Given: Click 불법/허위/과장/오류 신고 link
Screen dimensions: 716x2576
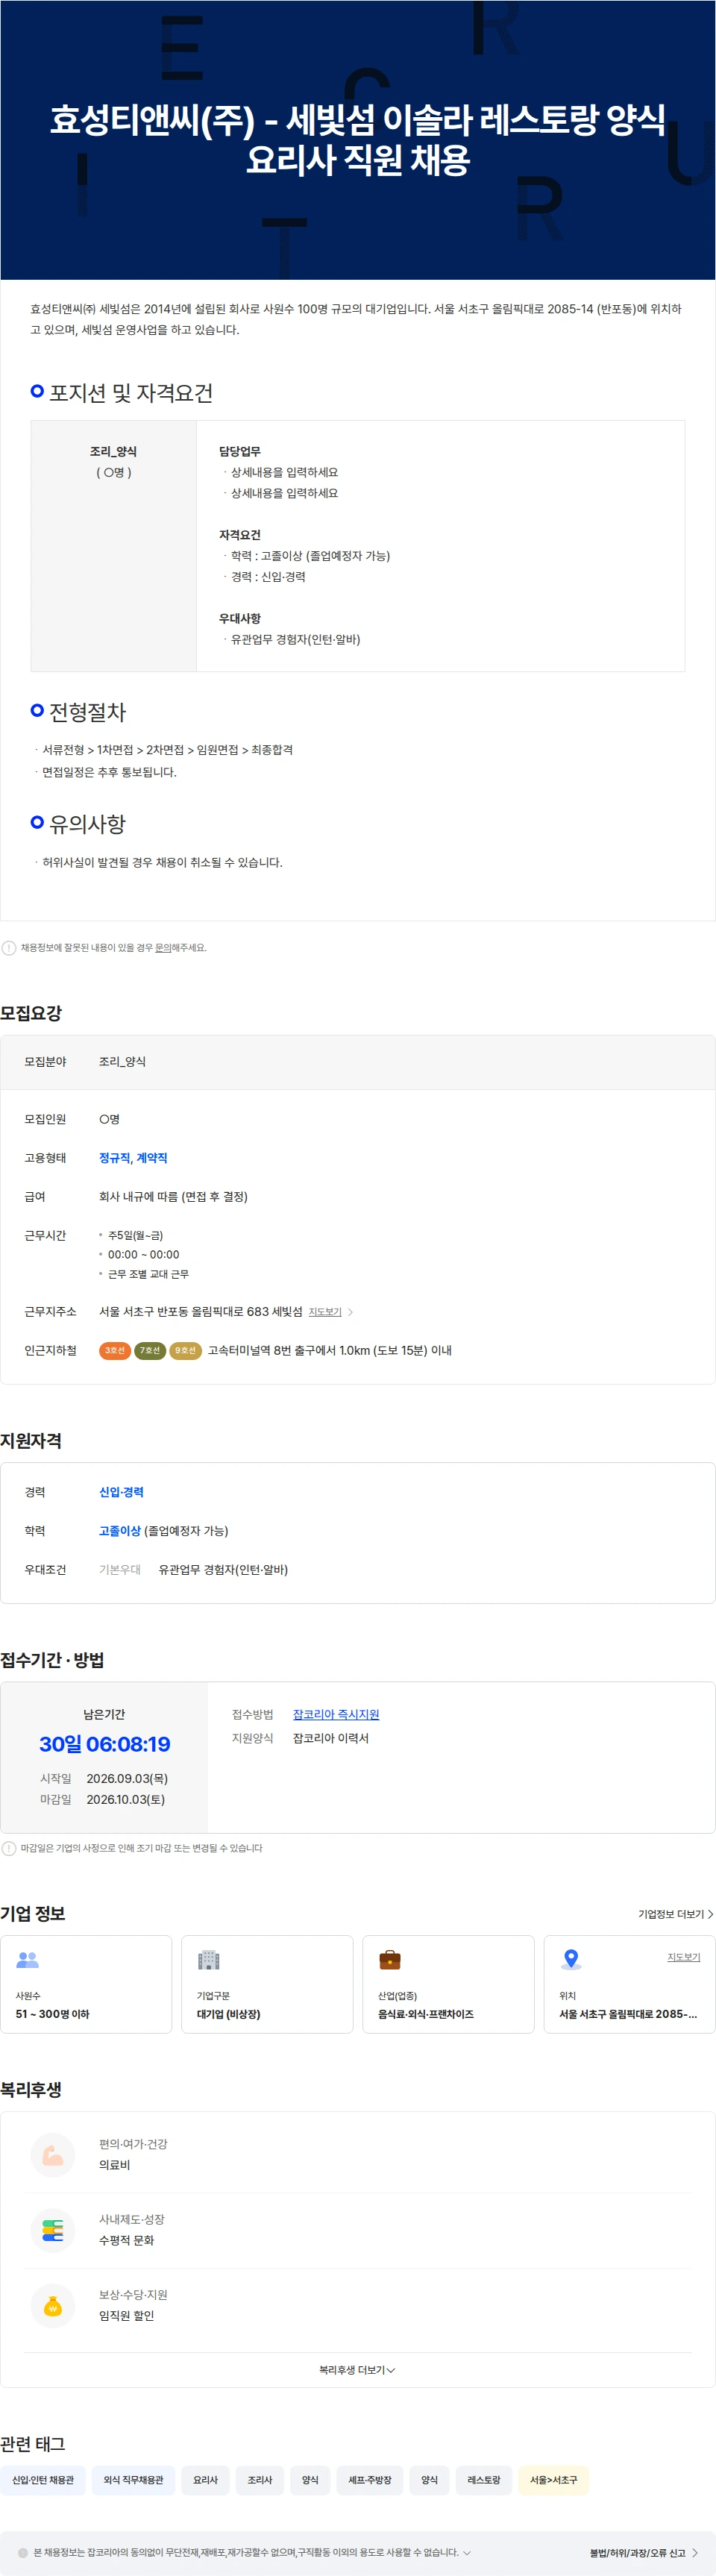Looking at the screenshot, I should point(644,2552).
